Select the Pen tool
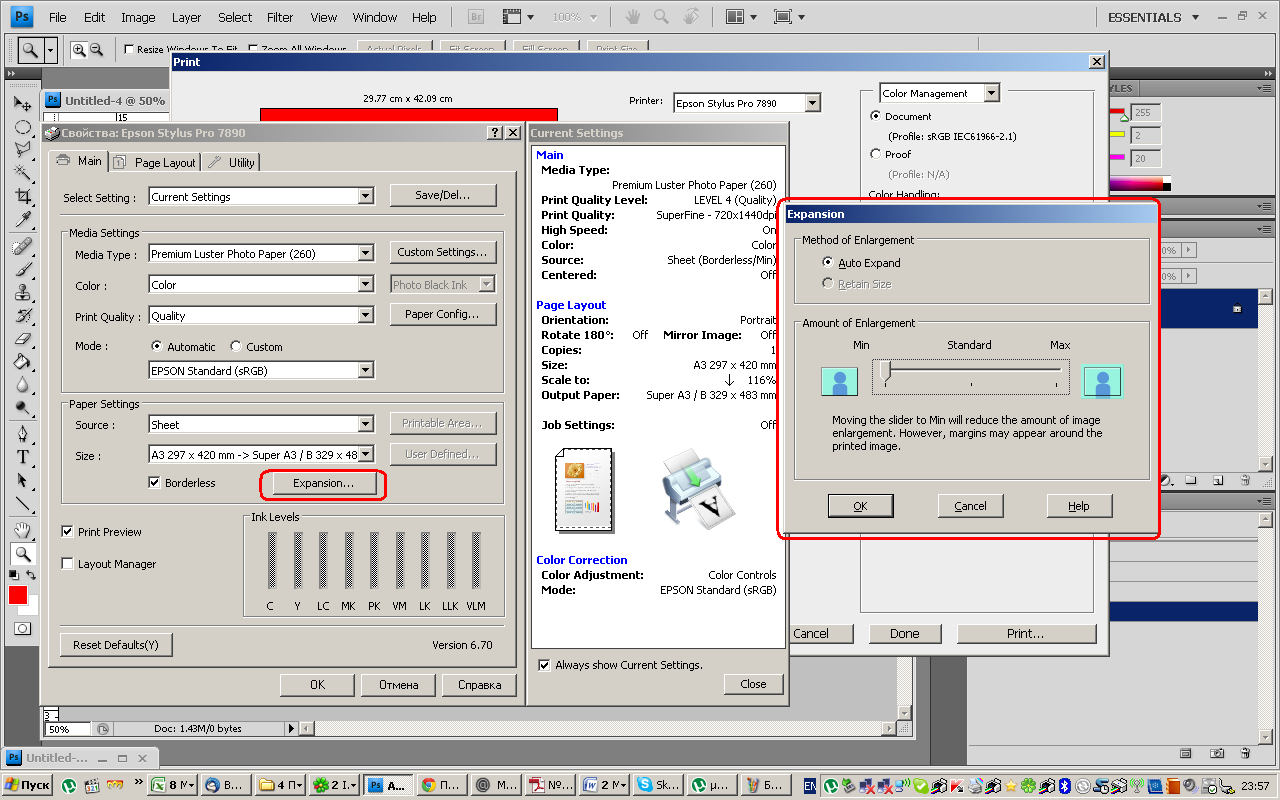Image resolution: width=1280 pixels, height=800 pixels. coord(22,435)
